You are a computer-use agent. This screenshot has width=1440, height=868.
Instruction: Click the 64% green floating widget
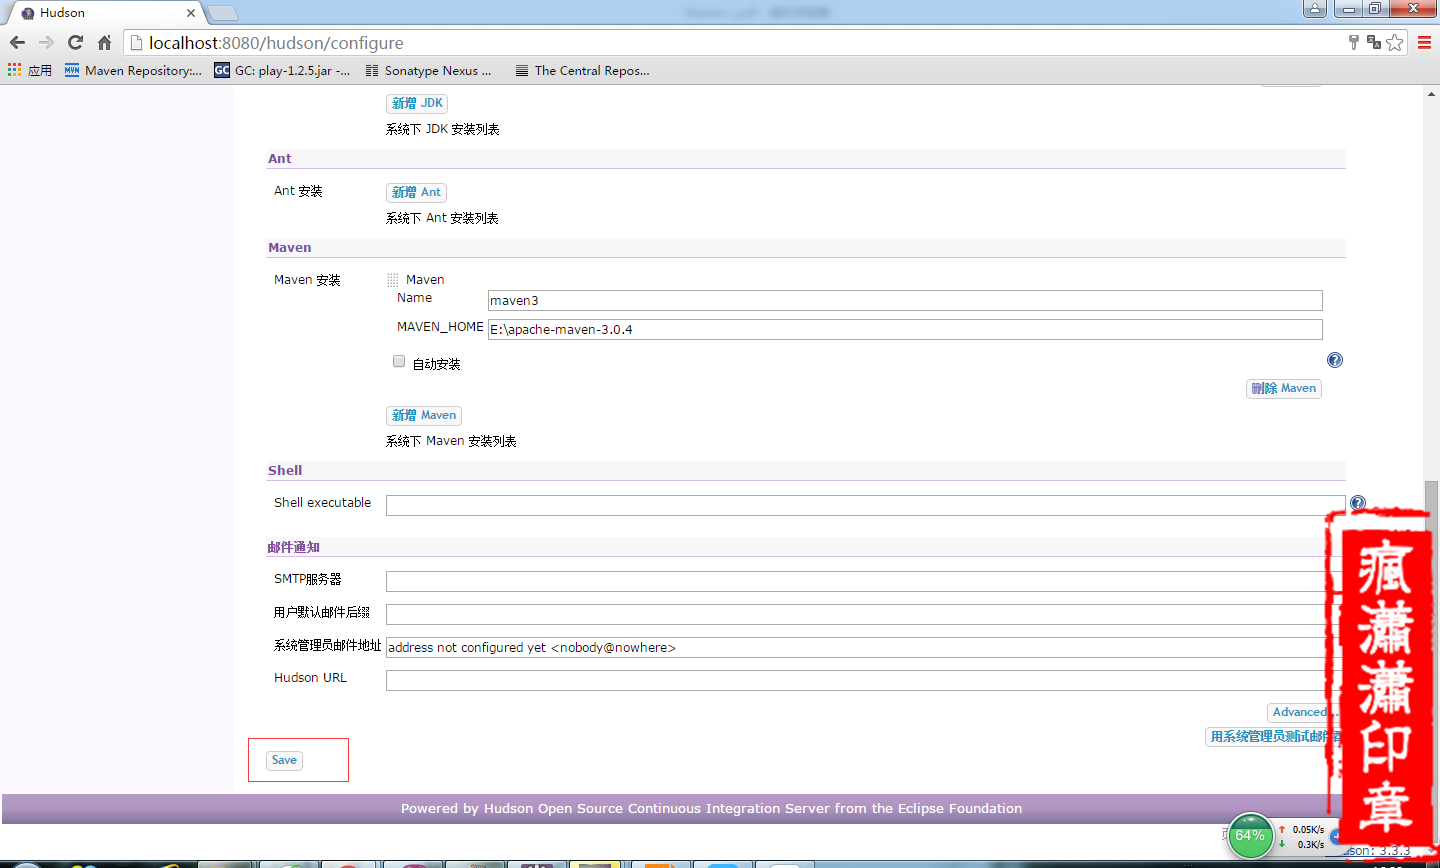pyautogui.click(x=1250, y=836)
